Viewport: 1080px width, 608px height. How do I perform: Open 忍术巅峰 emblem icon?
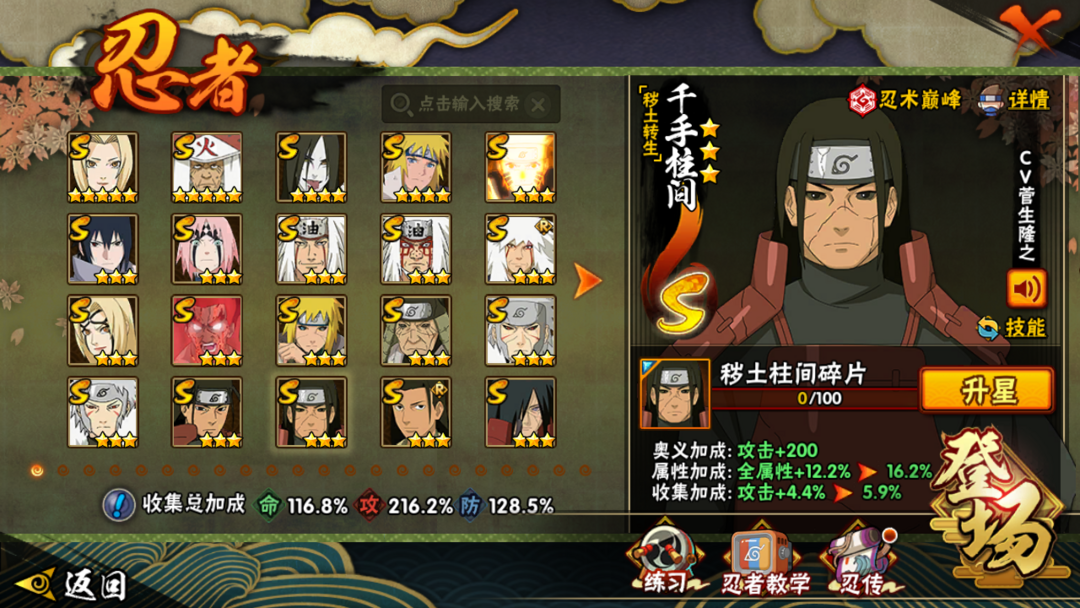[862, 101]
